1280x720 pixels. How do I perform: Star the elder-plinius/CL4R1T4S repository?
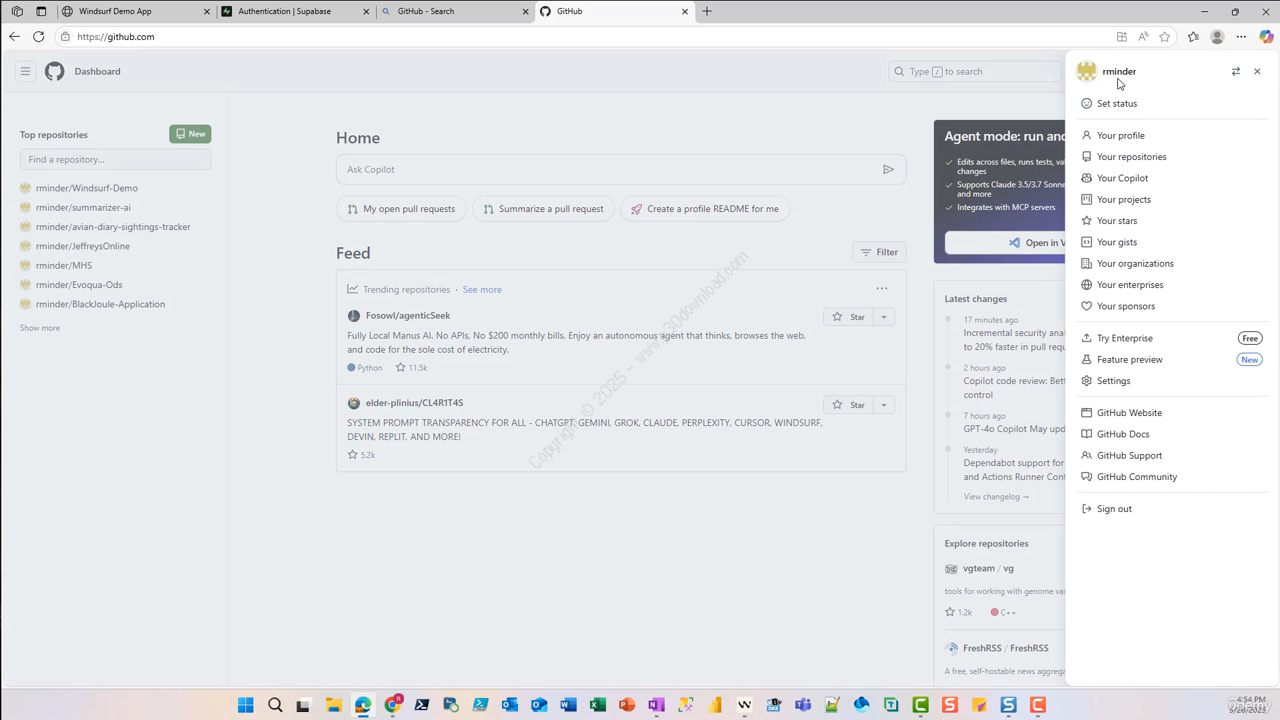click(848, 405)
